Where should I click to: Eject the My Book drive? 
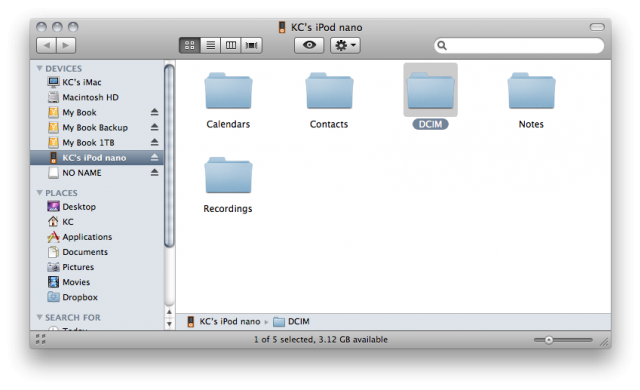[x=154, y=112]
